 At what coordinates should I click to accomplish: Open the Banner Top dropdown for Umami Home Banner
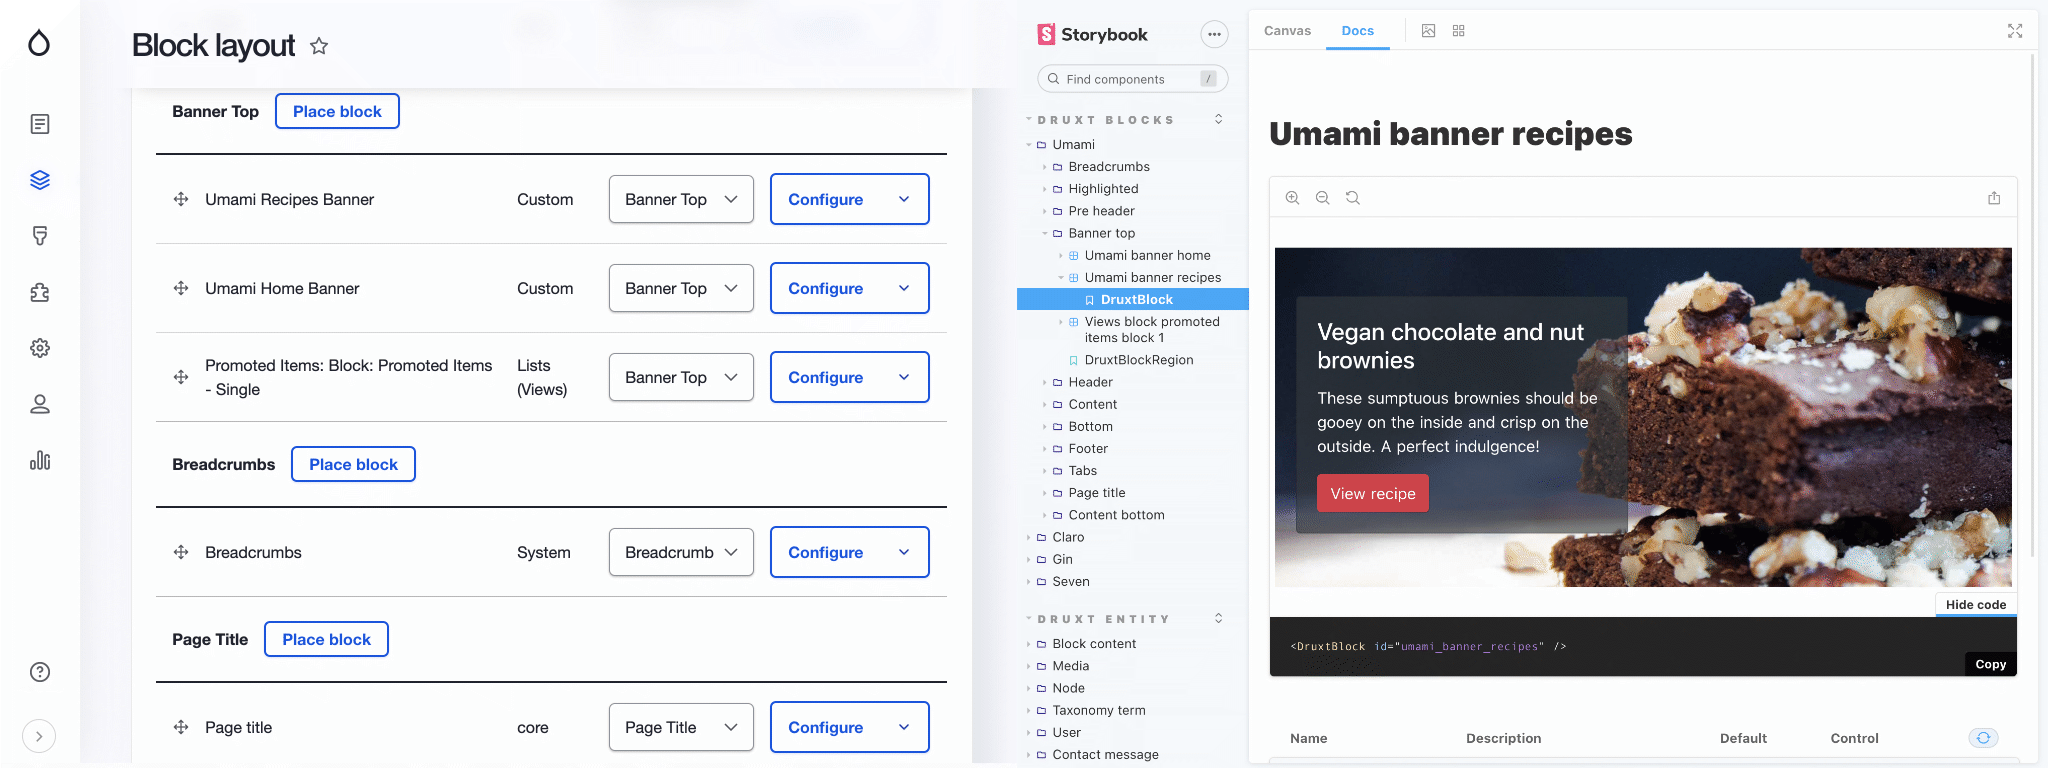tap(680, 288)
